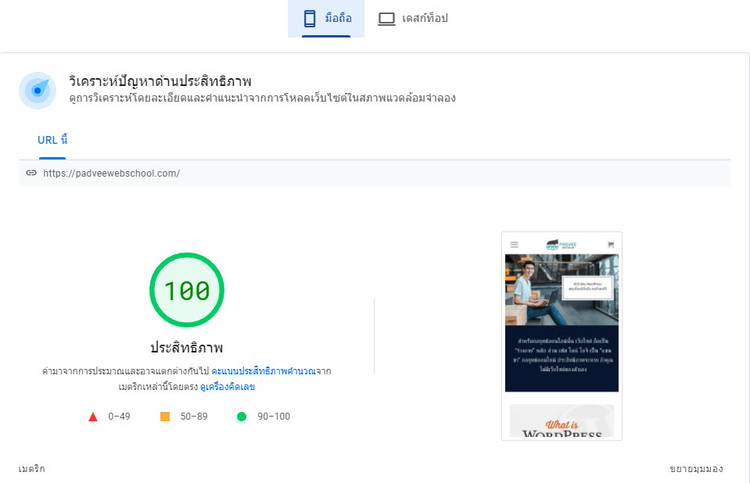
Task: Select the URL นี้ tab
Action: coord(53,140)
